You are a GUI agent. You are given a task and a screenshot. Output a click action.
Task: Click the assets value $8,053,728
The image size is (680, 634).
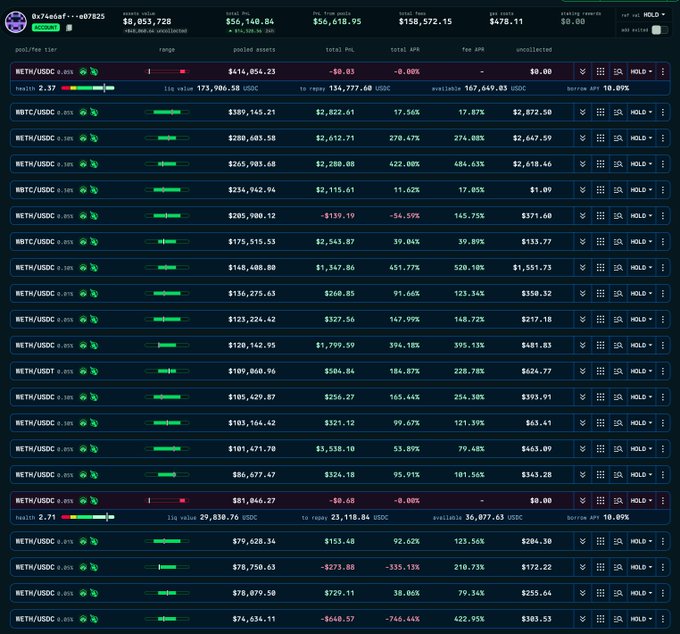point(147,22)
